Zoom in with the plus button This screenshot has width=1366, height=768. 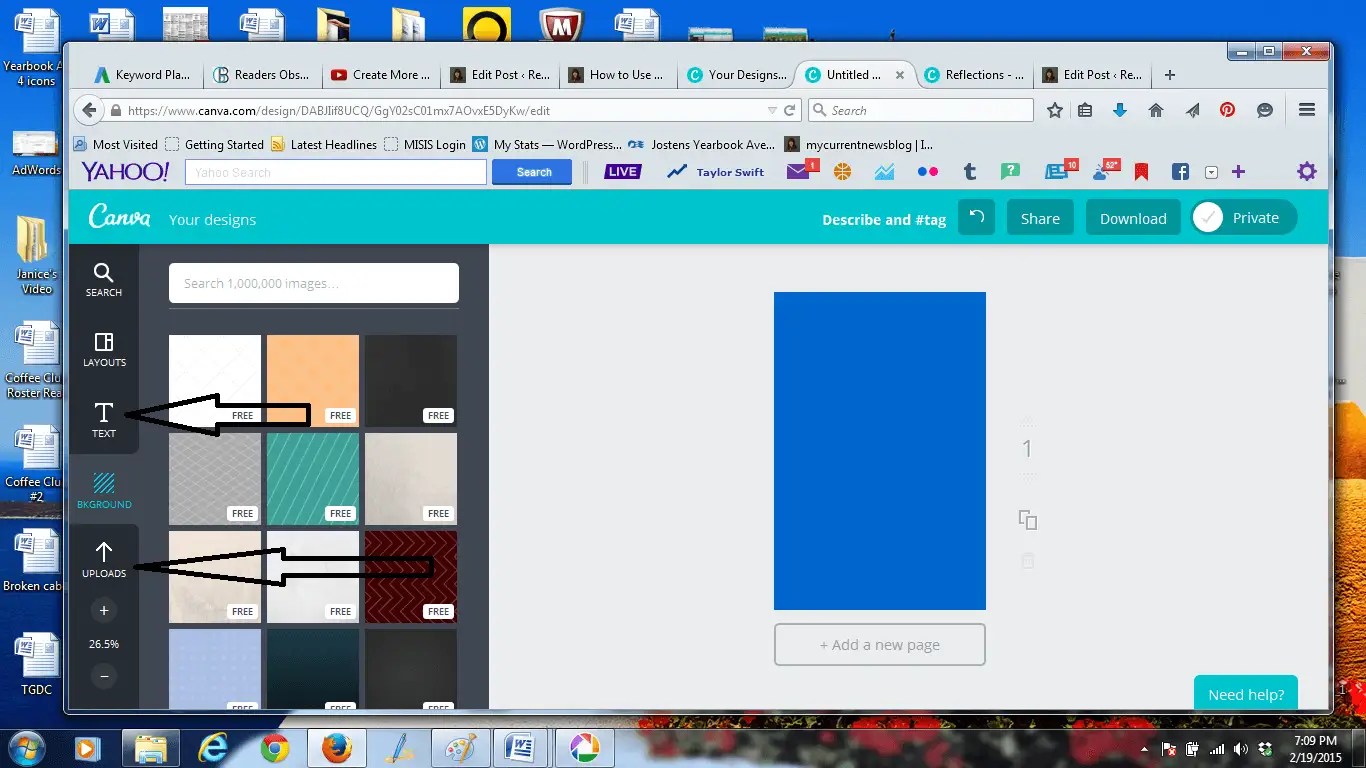(x=104, y=610)
